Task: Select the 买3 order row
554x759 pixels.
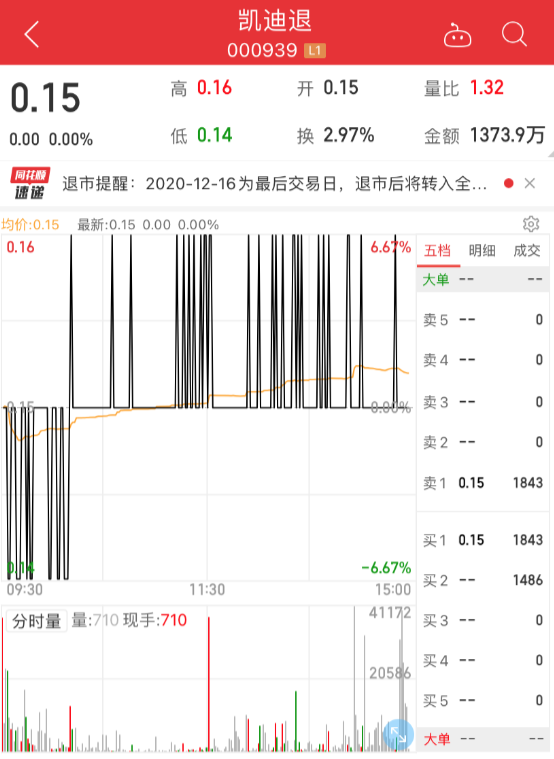Action: (x=483, y=620)
